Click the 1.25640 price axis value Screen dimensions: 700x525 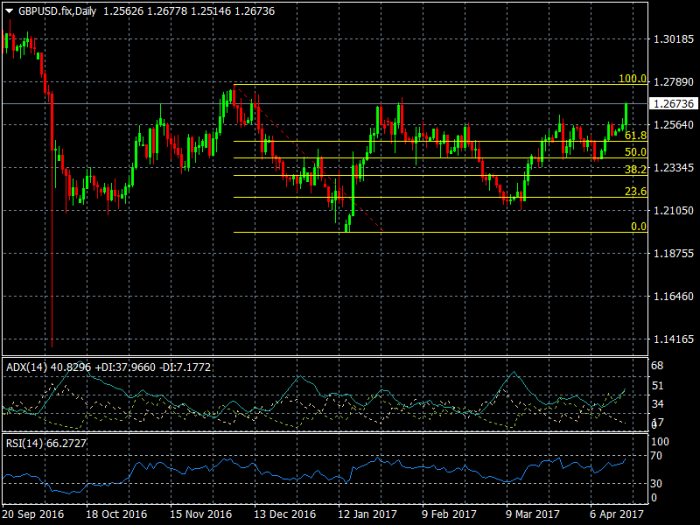(x=673, y=125)
